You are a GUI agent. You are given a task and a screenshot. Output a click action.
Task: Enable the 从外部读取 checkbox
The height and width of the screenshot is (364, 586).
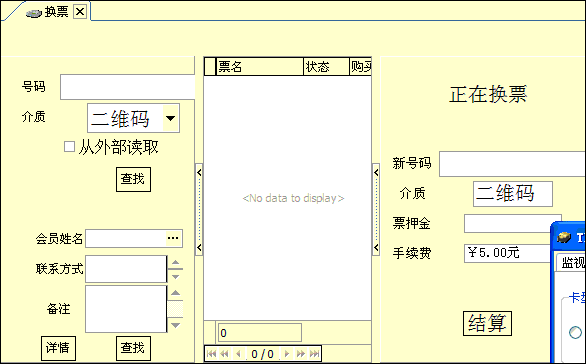69,146
